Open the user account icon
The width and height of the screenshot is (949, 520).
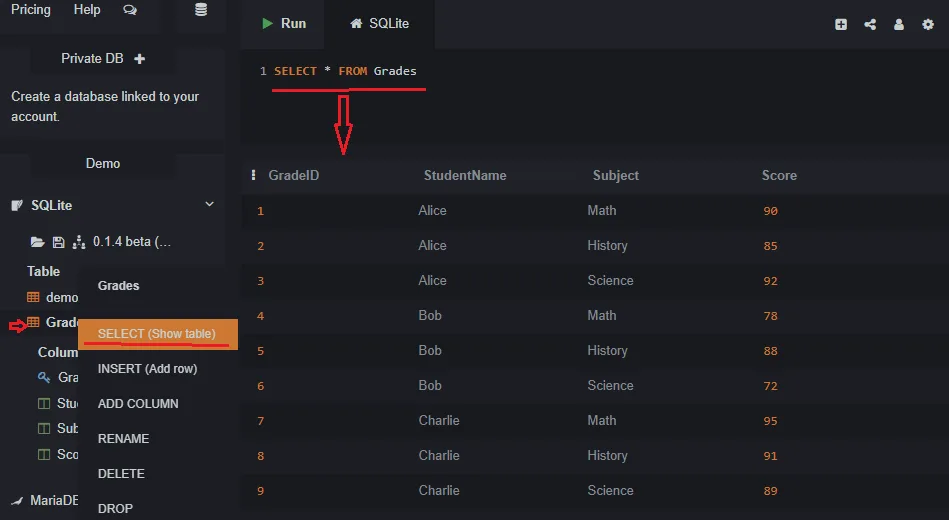[899, 24]
